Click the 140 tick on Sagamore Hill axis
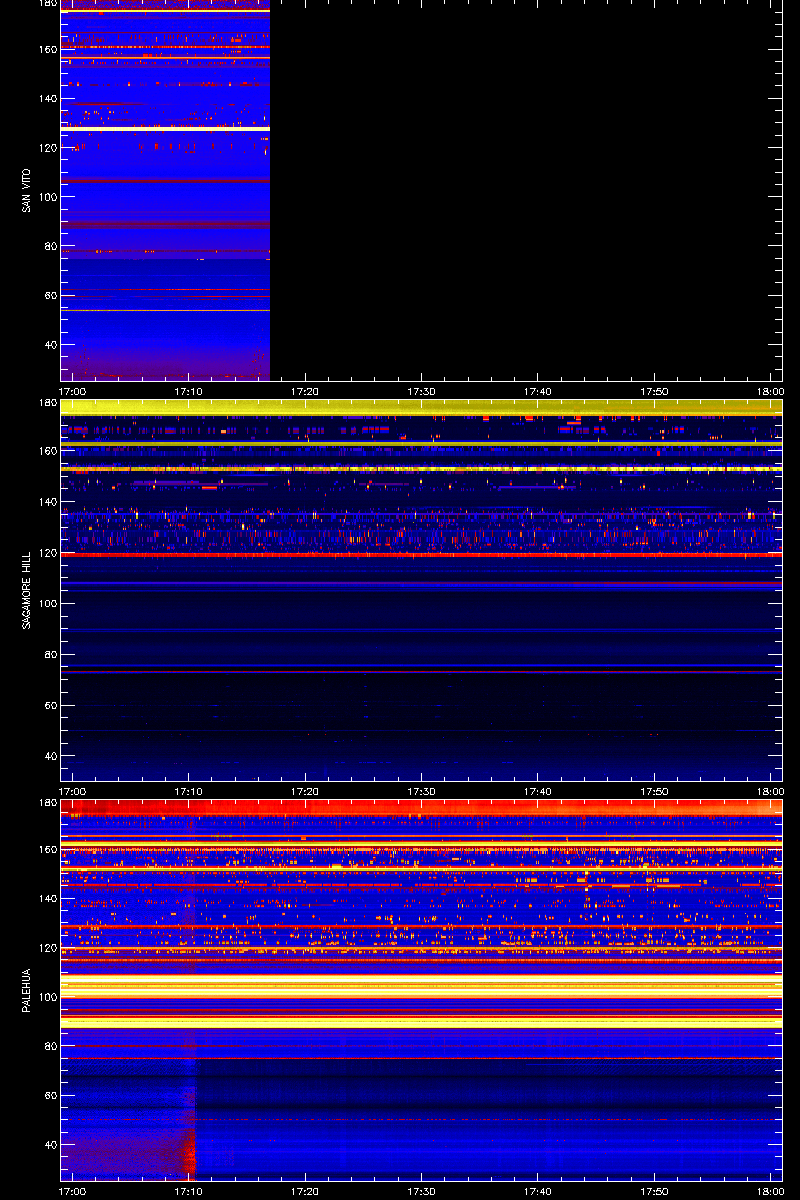 (46, 502)
